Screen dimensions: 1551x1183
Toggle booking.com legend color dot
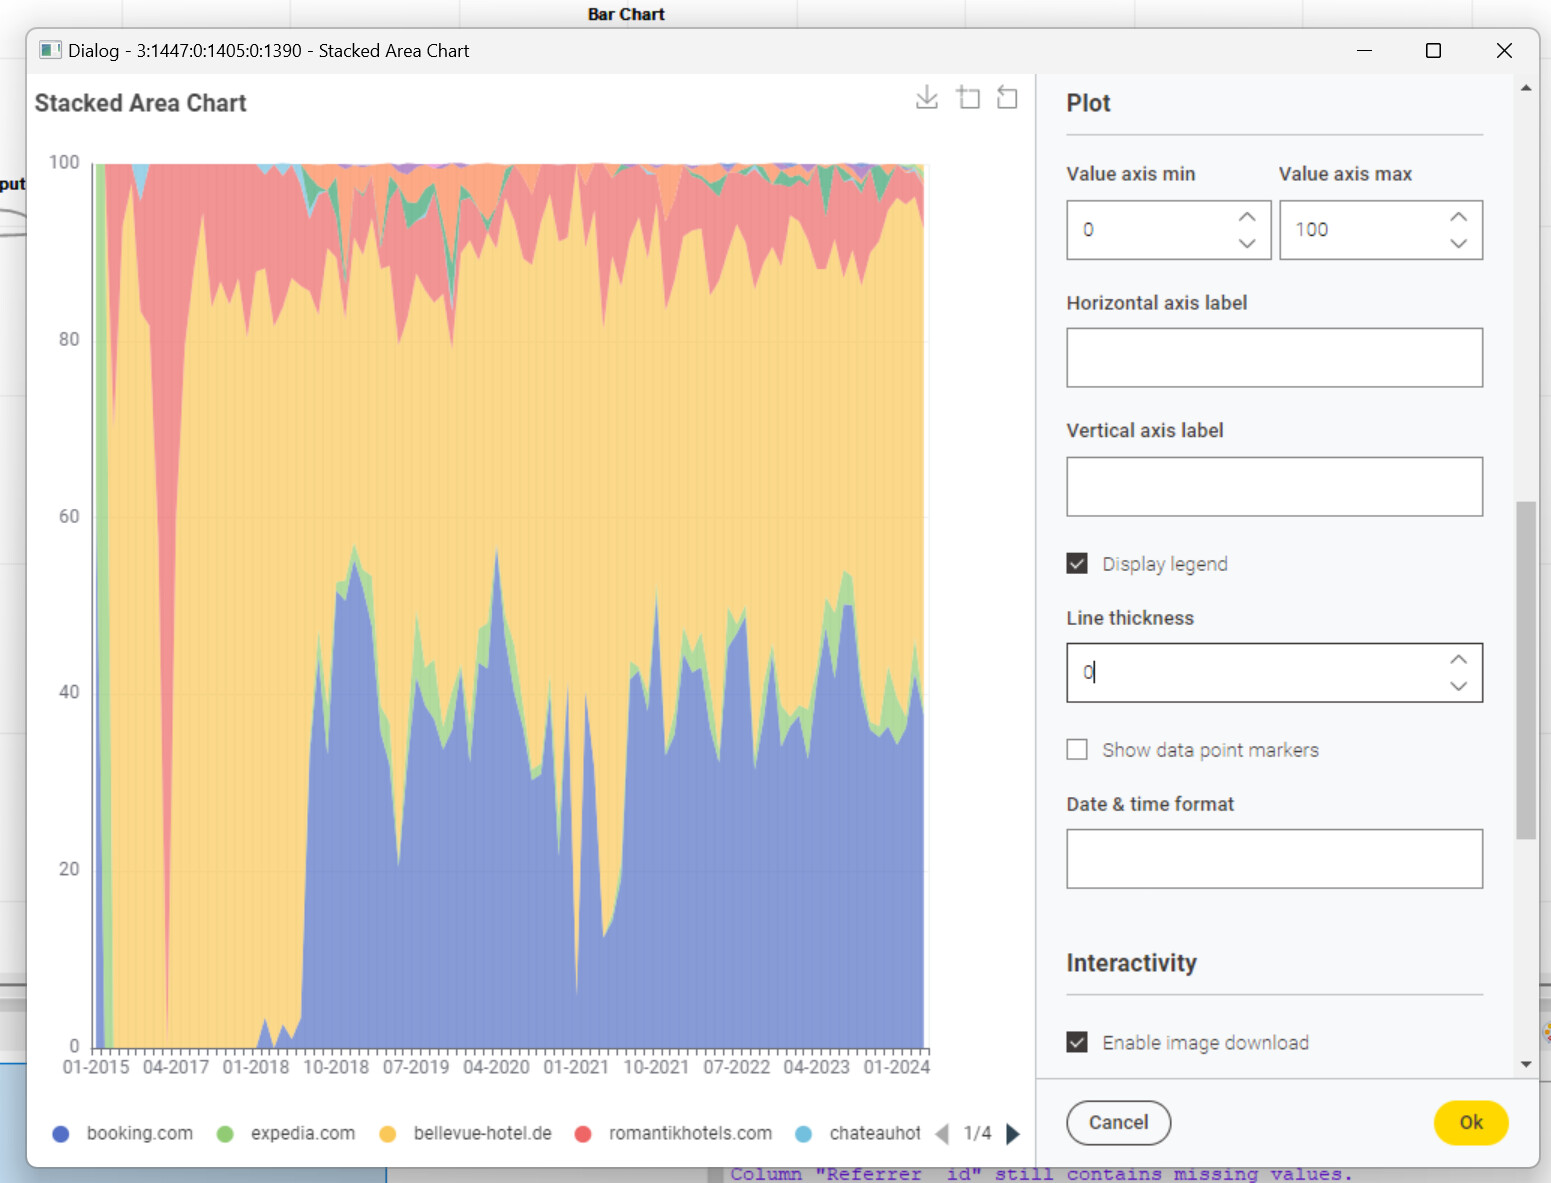pyautogui.click(x=61, y=1133)
